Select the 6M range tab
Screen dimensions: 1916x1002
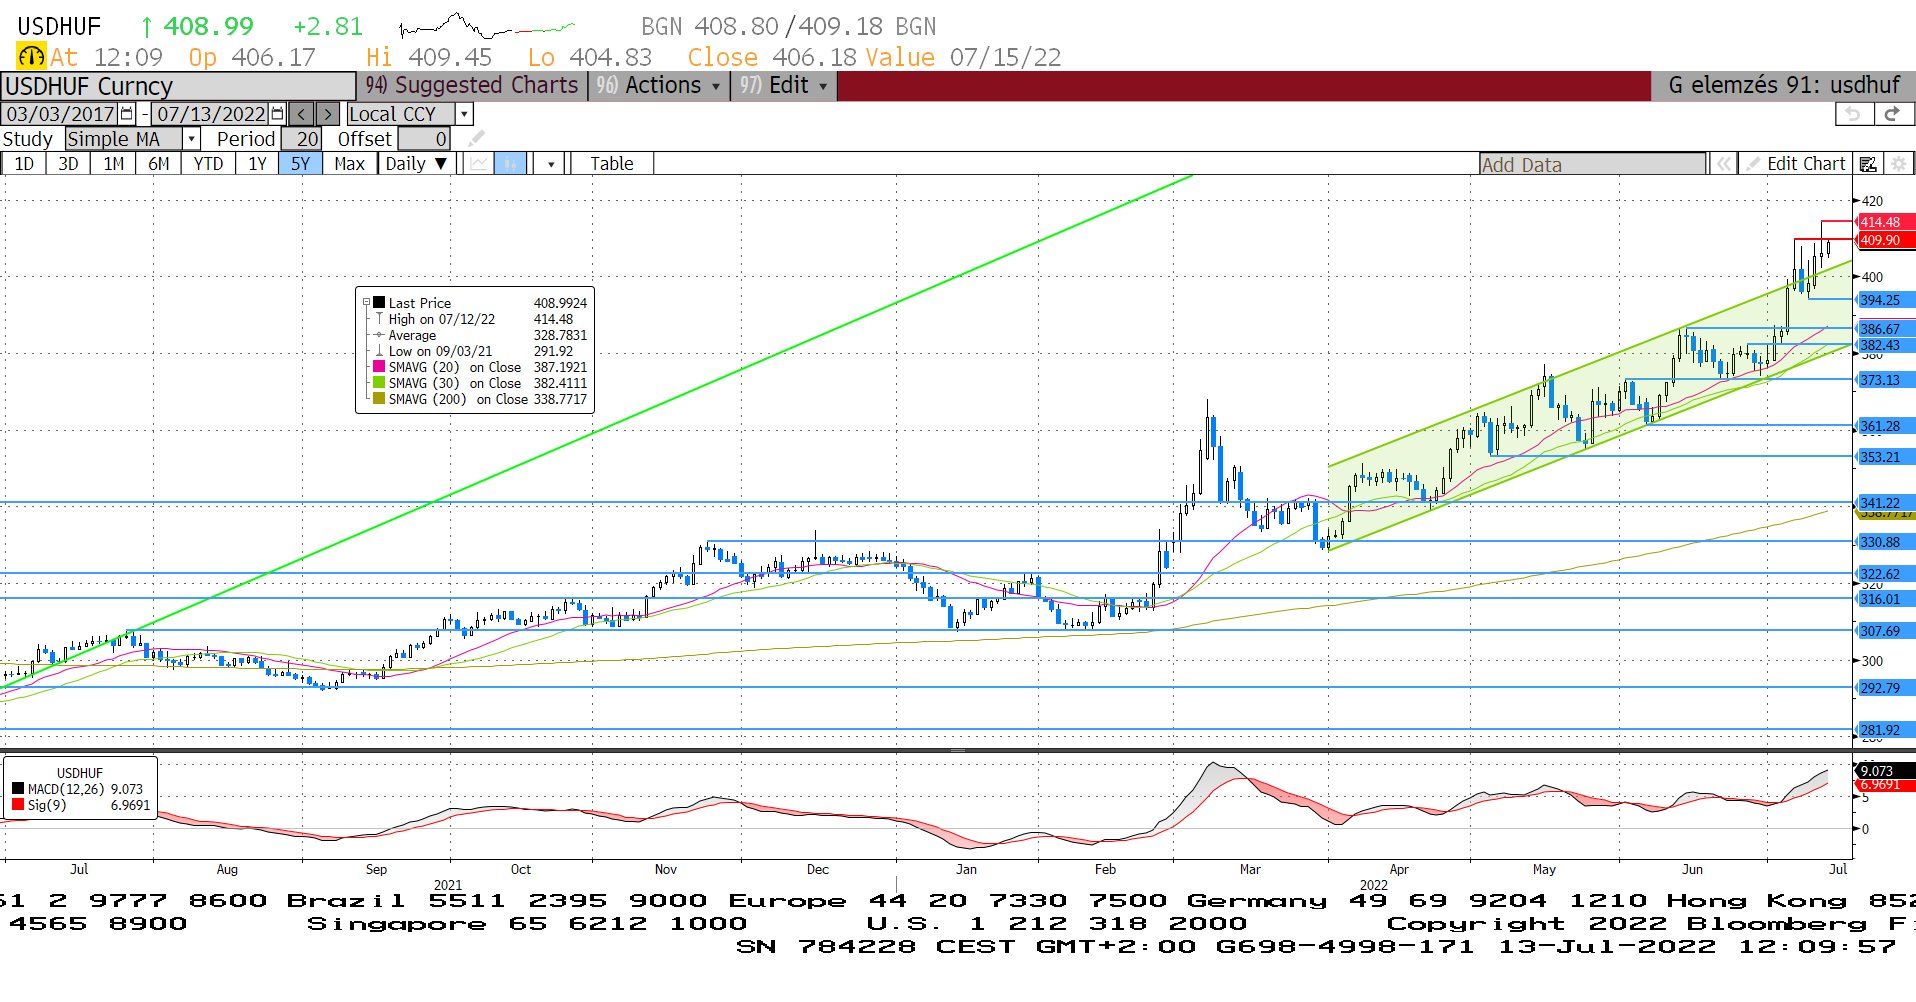coord(159,164)
